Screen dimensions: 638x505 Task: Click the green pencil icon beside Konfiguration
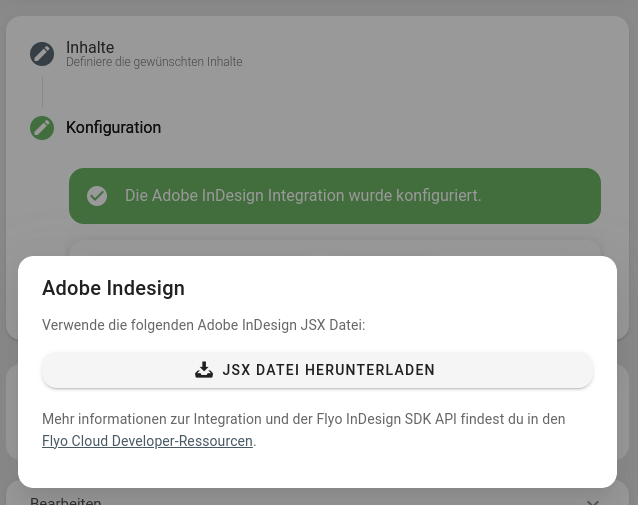pyautogui.click(x=42, y=128)
